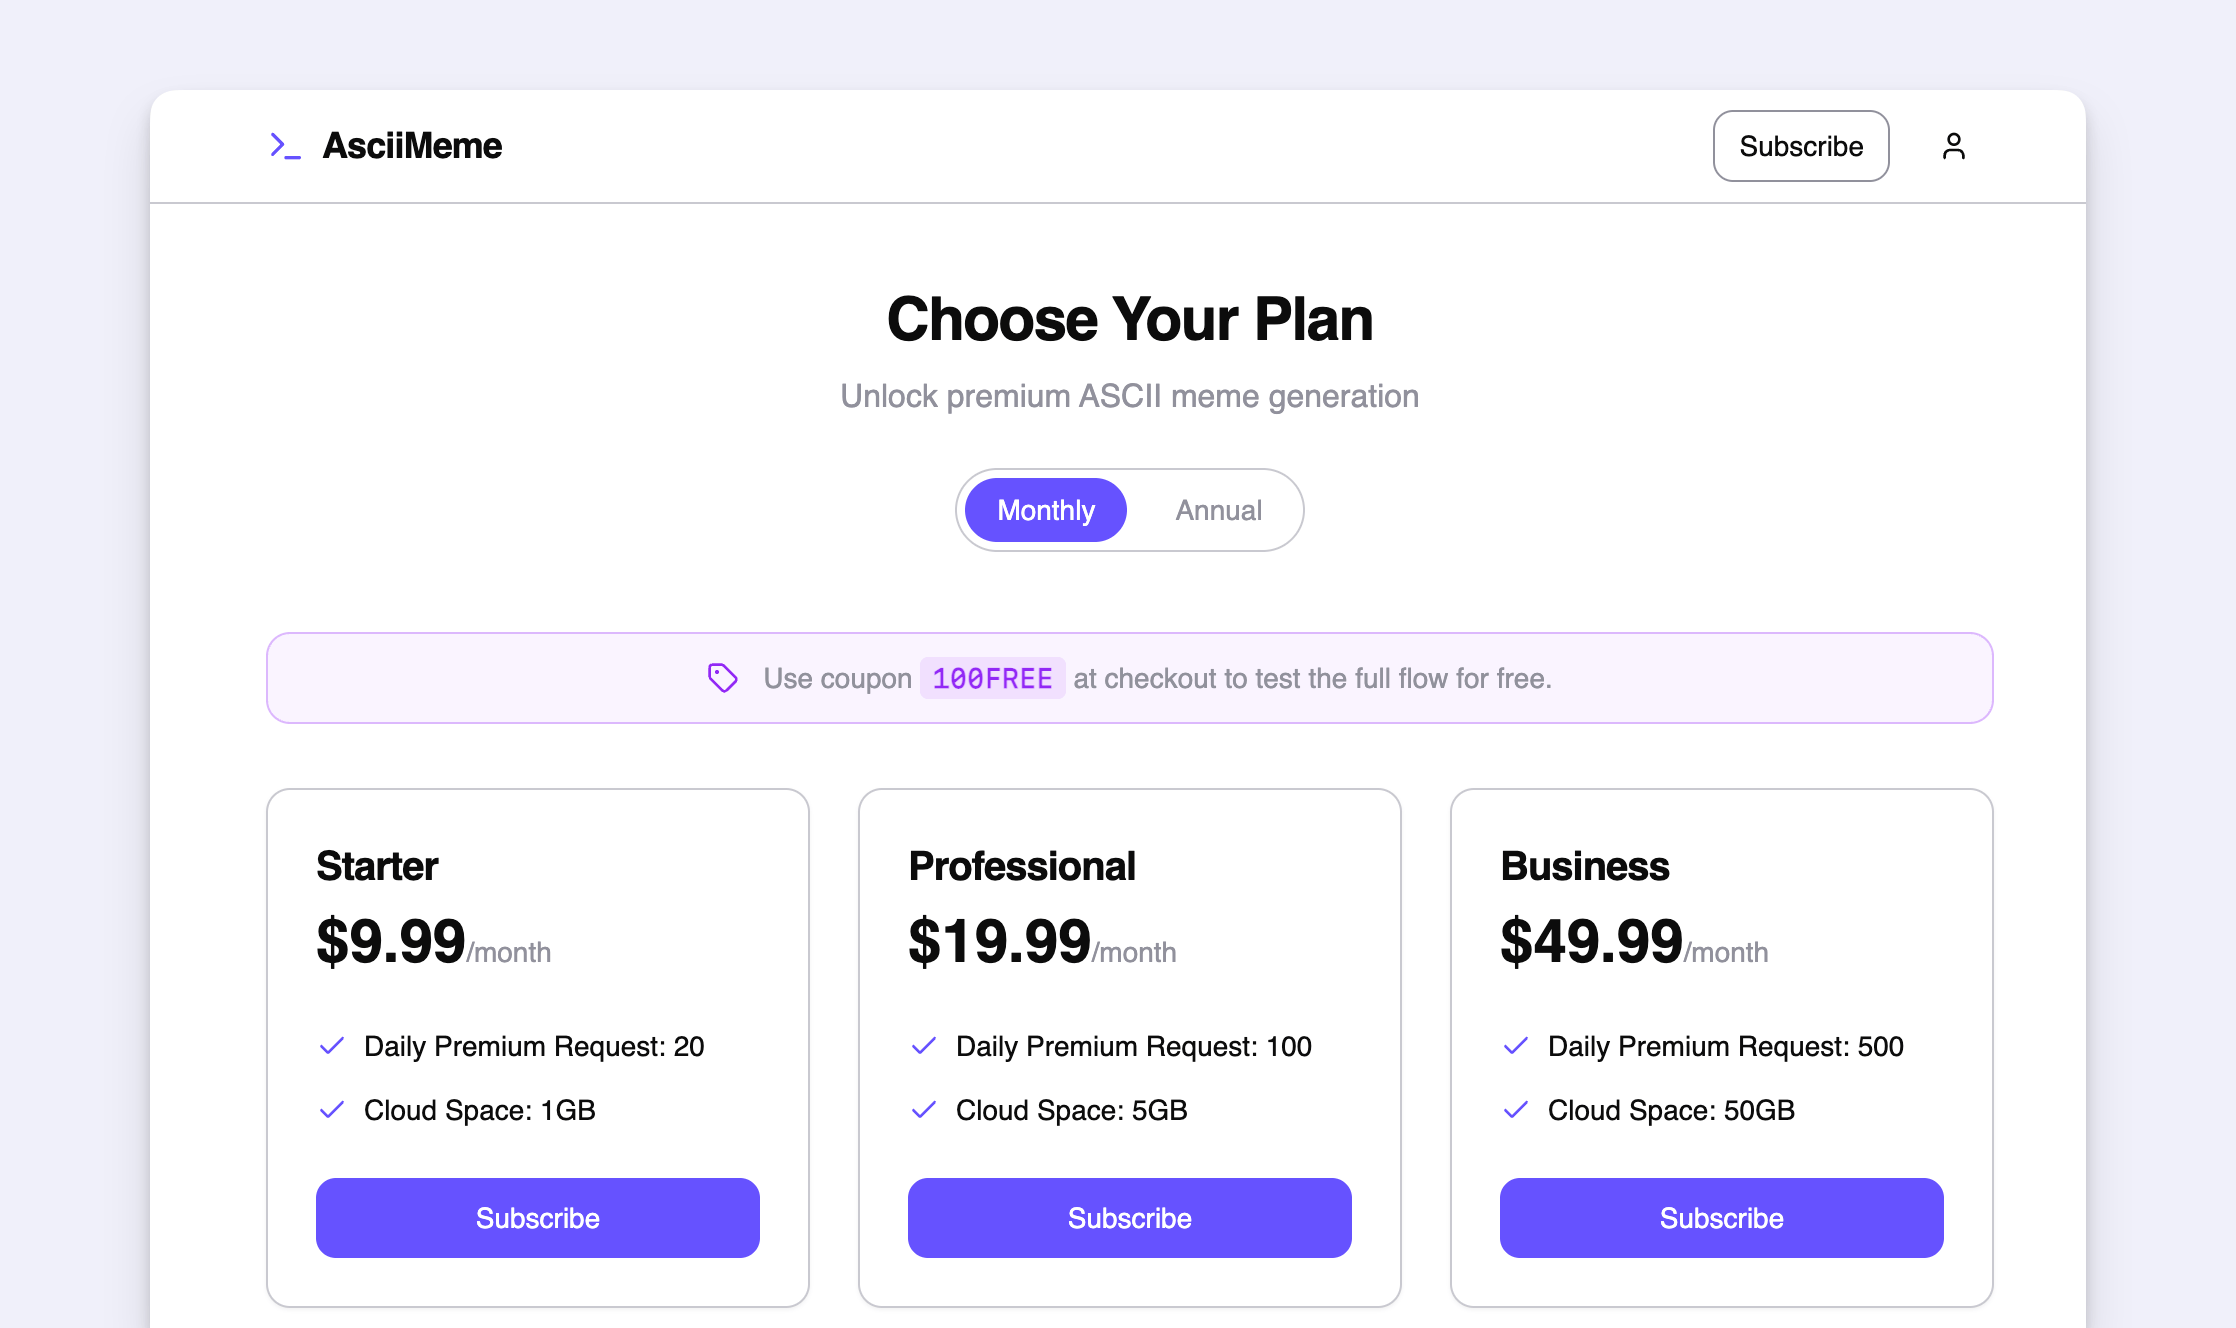Click checkmark next to Cloud Space: 1GB

332,1110
